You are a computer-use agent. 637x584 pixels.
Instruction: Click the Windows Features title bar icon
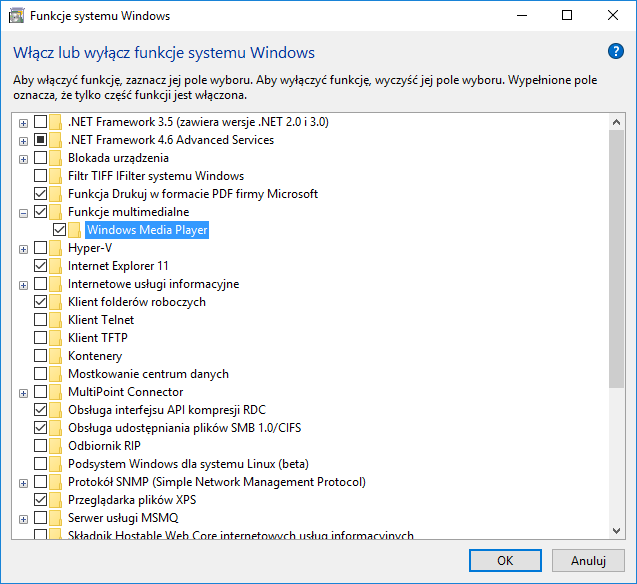tap(16, 16)
